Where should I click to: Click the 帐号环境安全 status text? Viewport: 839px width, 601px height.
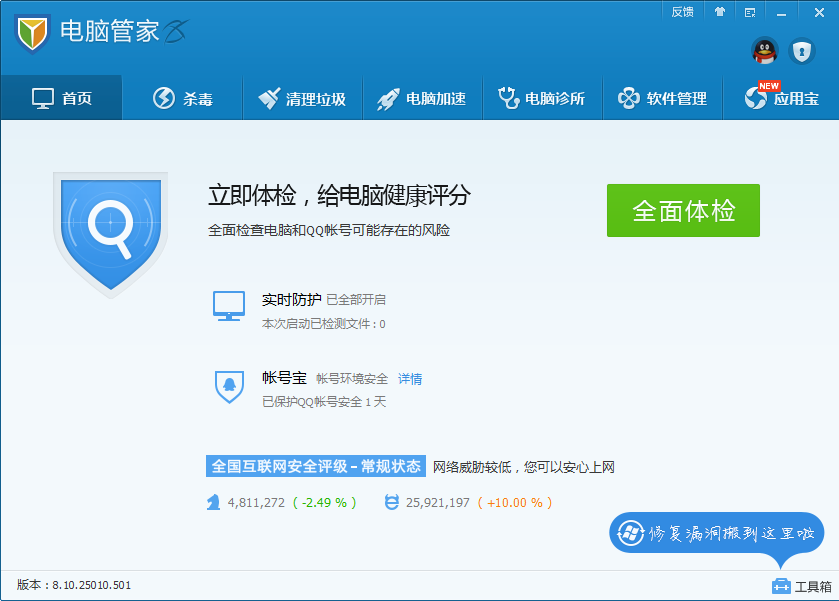click(352, 379)
